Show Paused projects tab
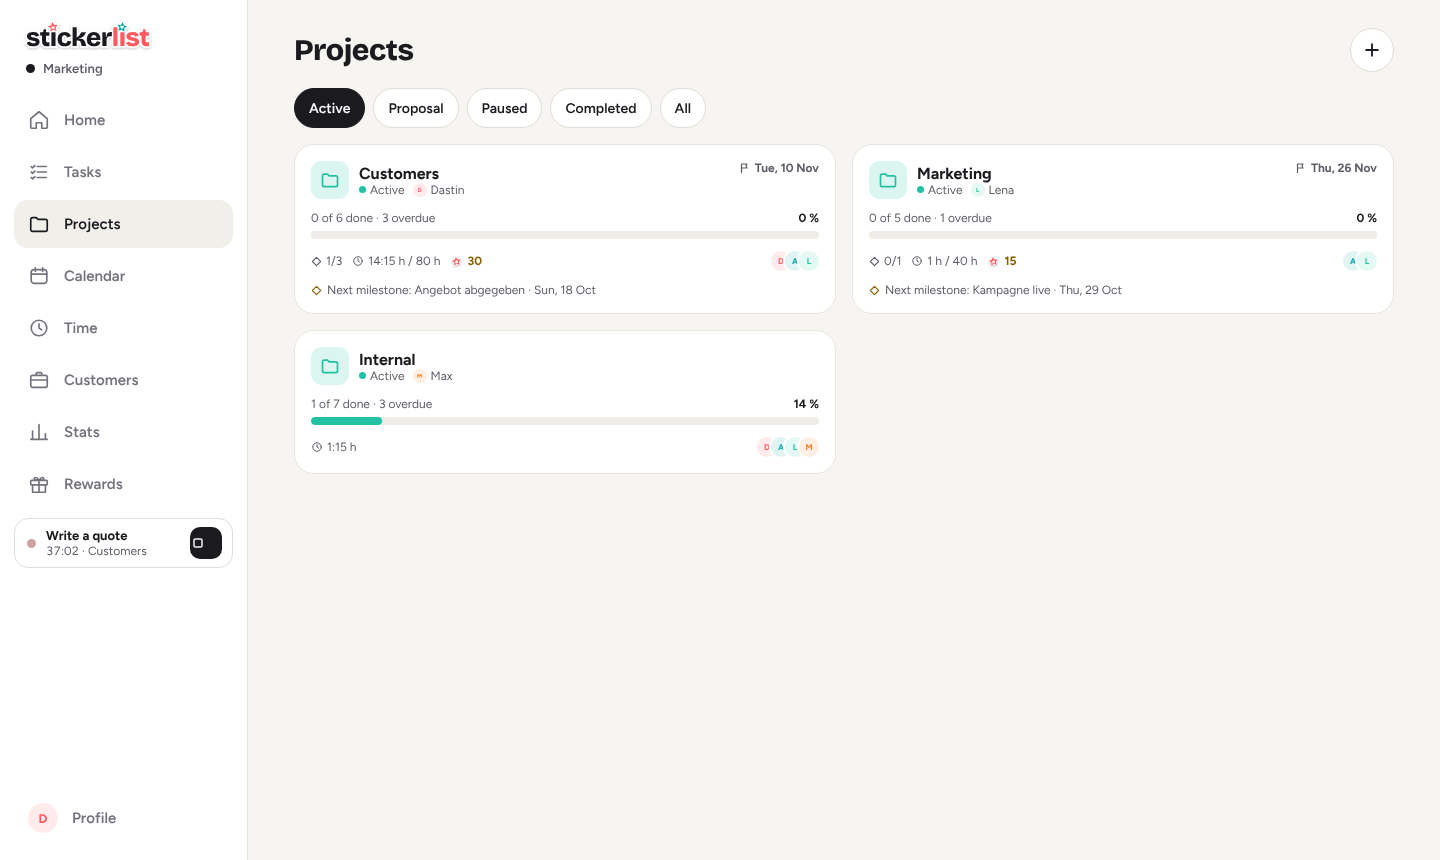The image size is (1440, 860). (504, 108)
